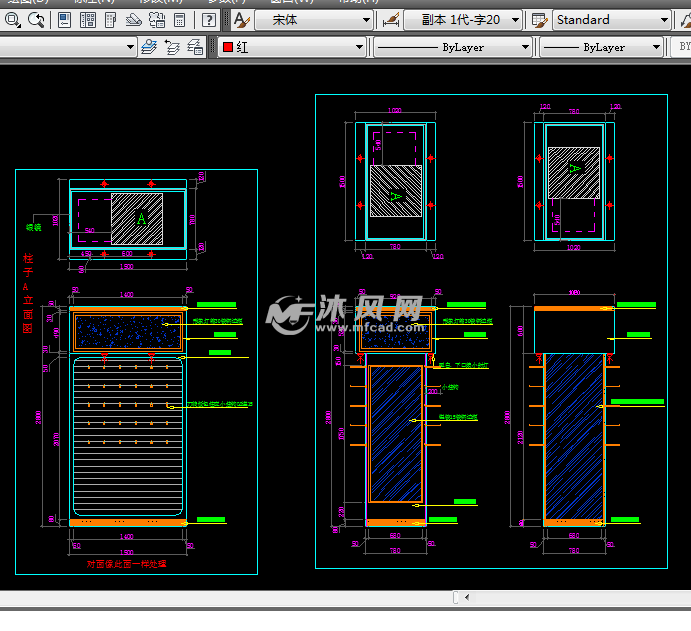Select the red text 对面像此面一样处理
This screenshot has width=691, height=631.
[x=126, y=564]
